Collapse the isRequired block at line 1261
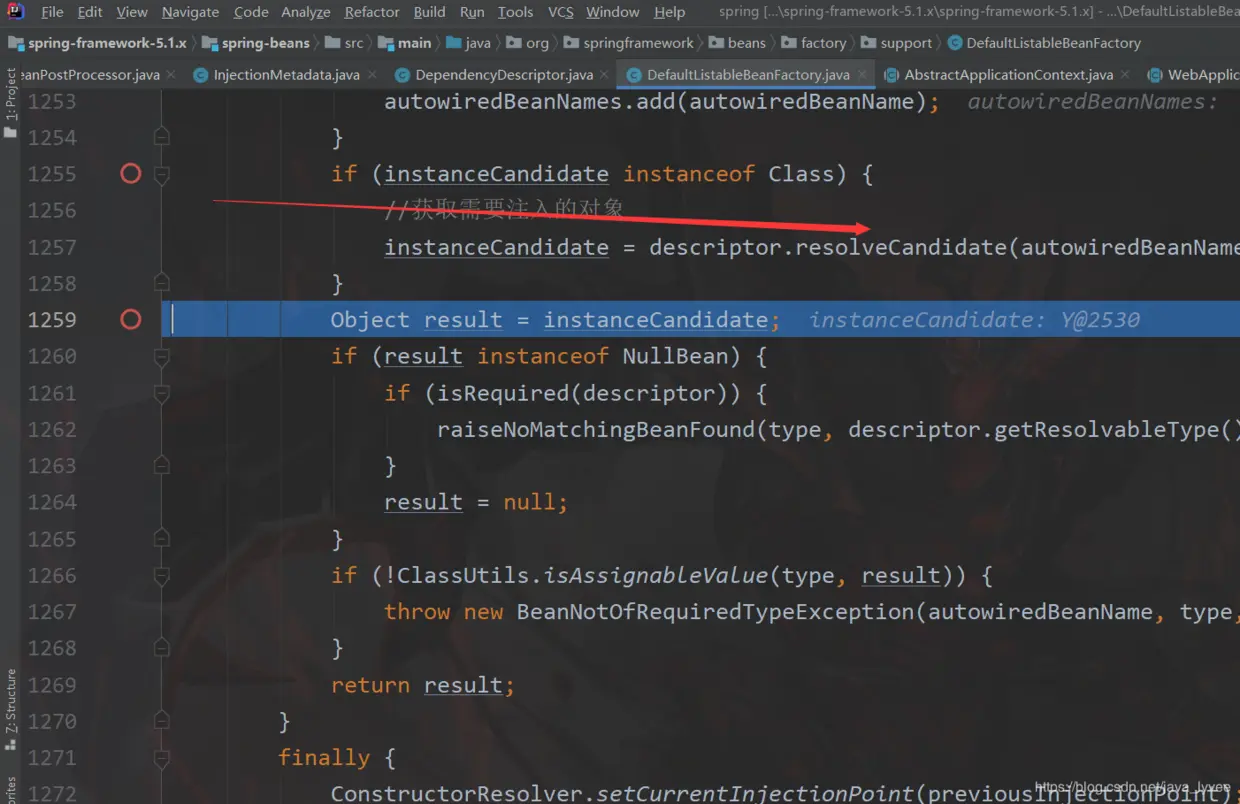Viewport: 1240px width, 804px height. click(x=162, y=393)
